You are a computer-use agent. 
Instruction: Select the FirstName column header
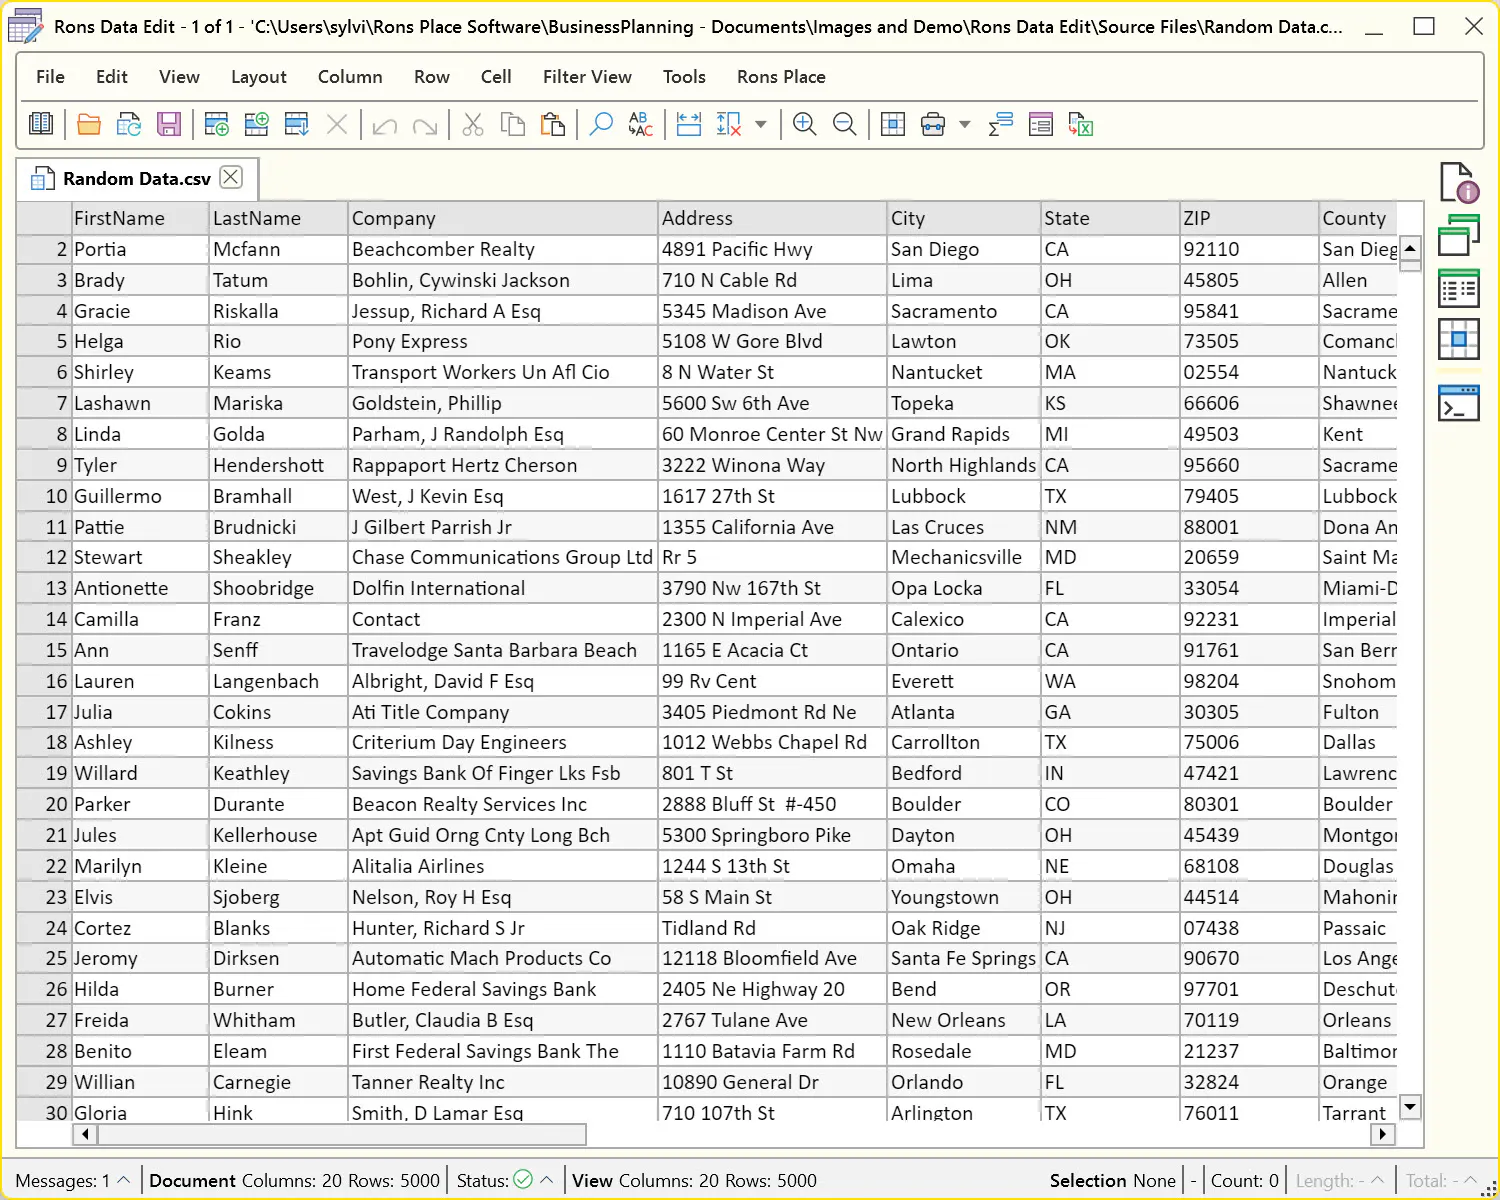[x=139, y=218]
